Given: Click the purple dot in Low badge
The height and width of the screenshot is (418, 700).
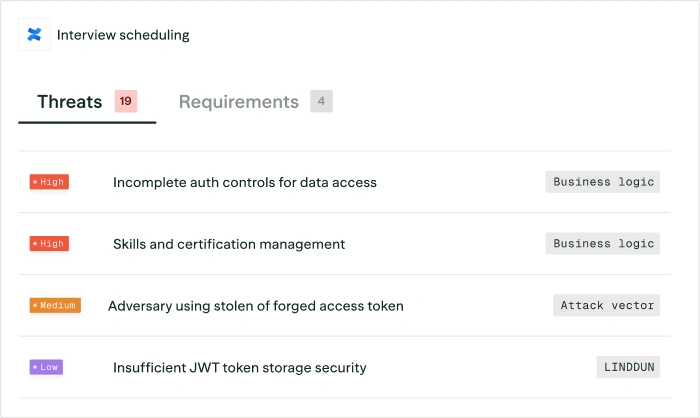Looking at the screenshot, I should (35, 367).
